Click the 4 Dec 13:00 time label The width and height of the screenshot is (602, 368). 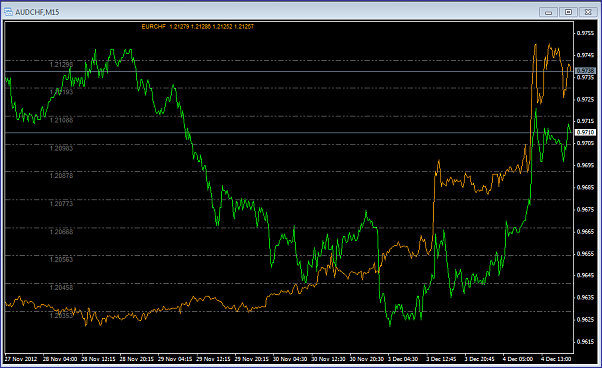[556, 359]
